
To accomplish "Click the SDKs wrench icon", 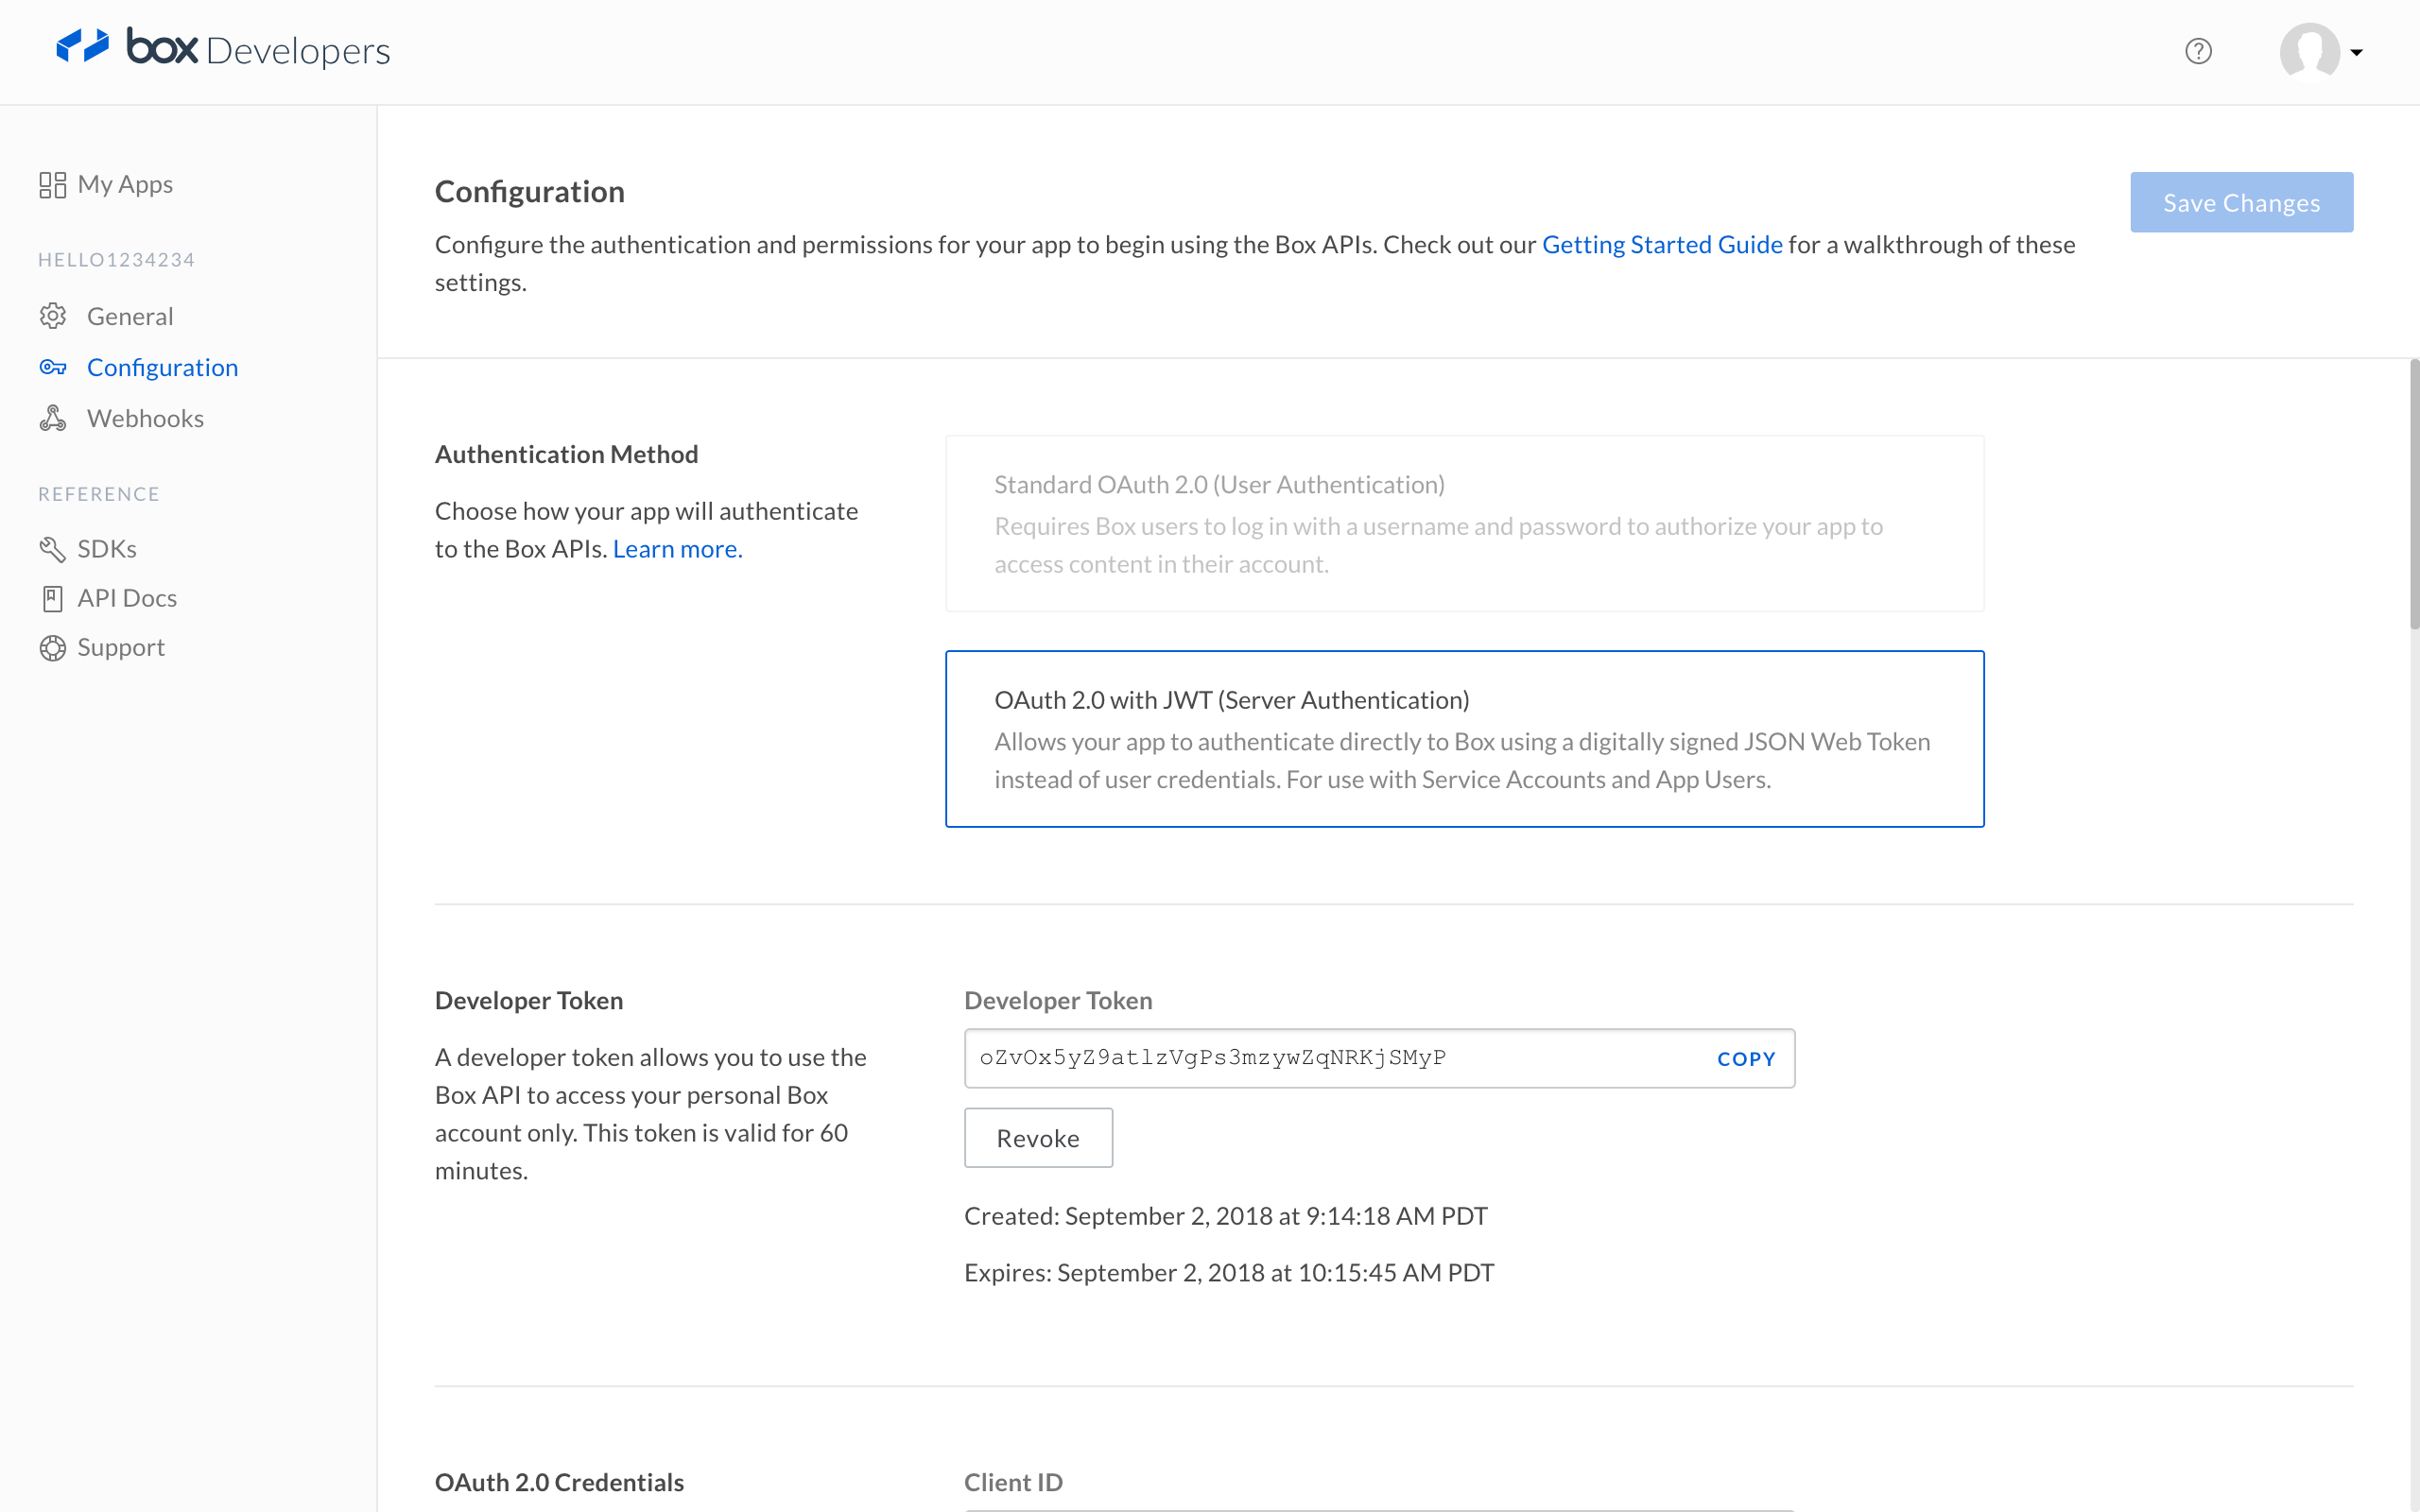I will [x=52, y=549].
